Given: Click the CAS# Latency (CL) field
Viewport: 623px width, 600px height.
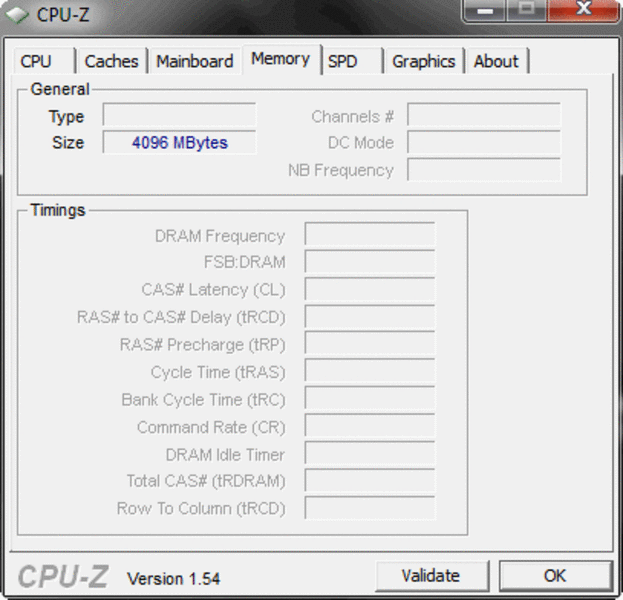Looking at the screenshot, I should pos(370,289).
